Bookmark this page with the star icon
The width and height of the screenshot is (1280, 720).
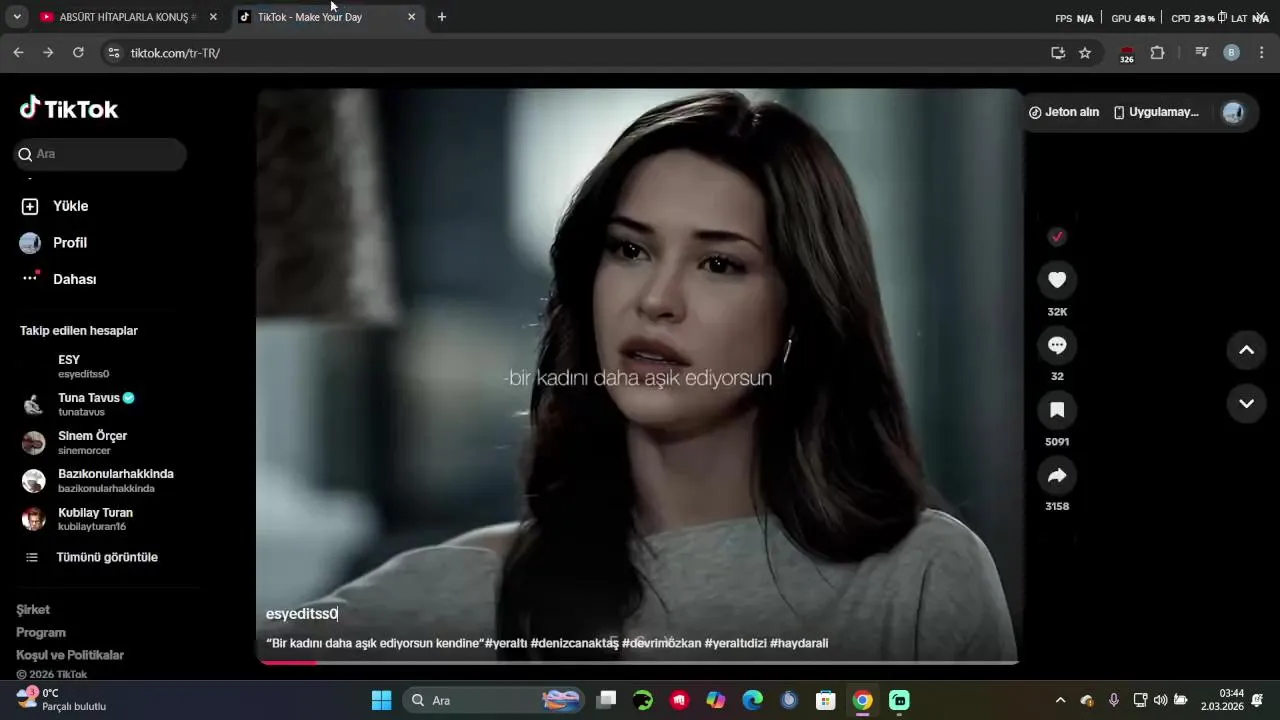tap(1085, 53)
